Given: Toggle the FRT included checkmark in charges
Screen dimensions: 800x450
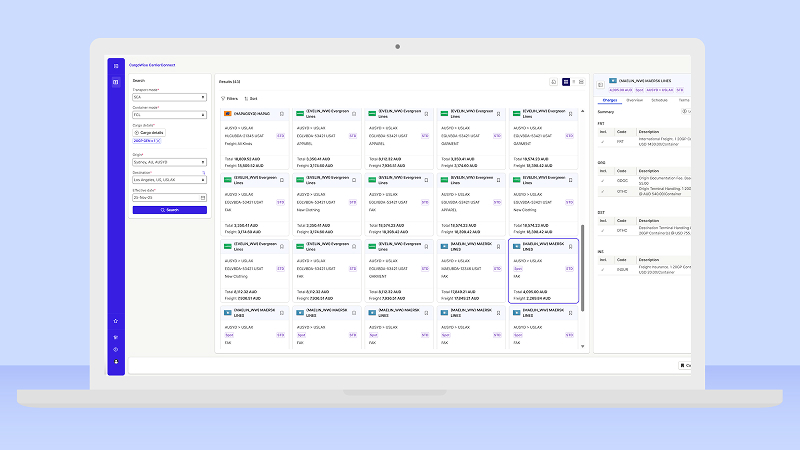Looking at the screenshot, I should (603, 141).
